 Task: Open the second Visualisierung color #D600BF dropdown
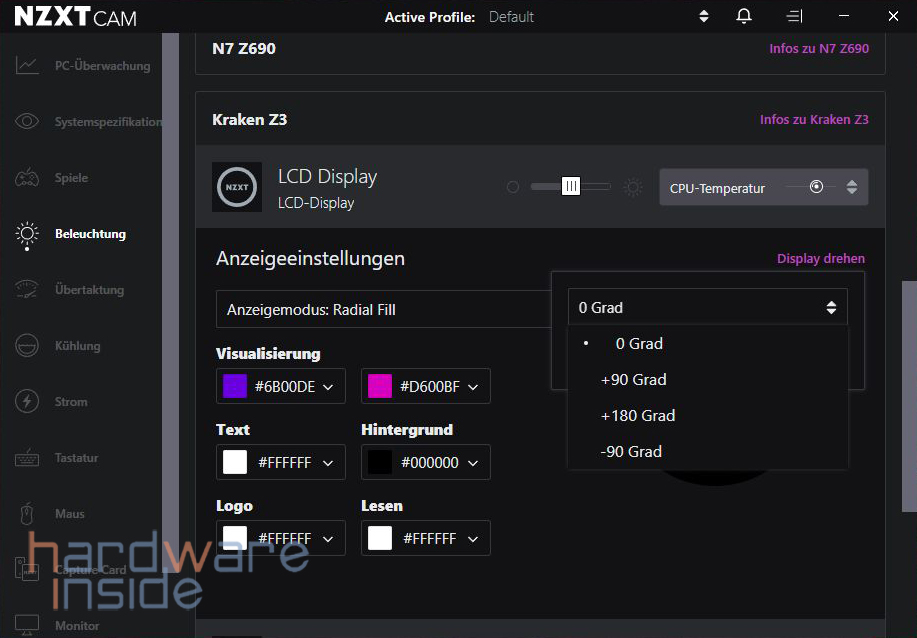pyautogui.click(x=426, y=387)
